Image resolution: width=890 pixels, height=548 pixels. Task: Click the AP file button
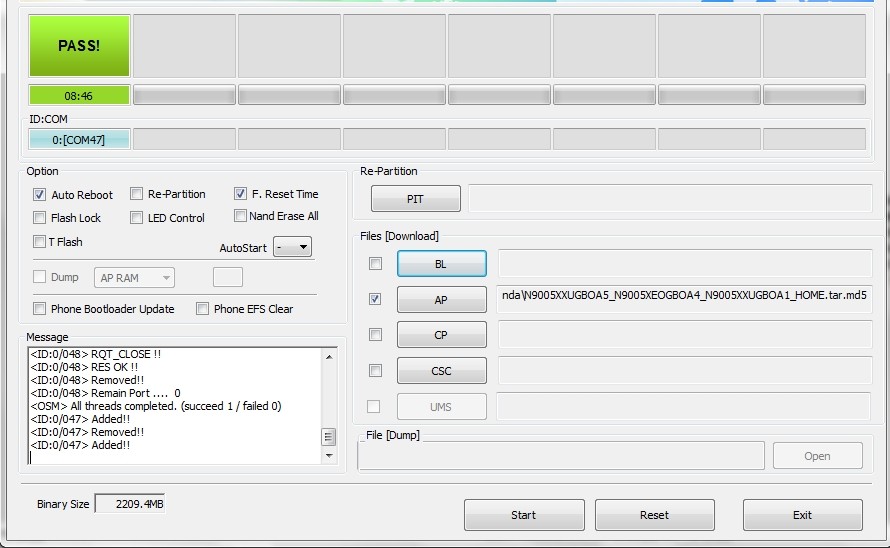(x=441, y=299)
